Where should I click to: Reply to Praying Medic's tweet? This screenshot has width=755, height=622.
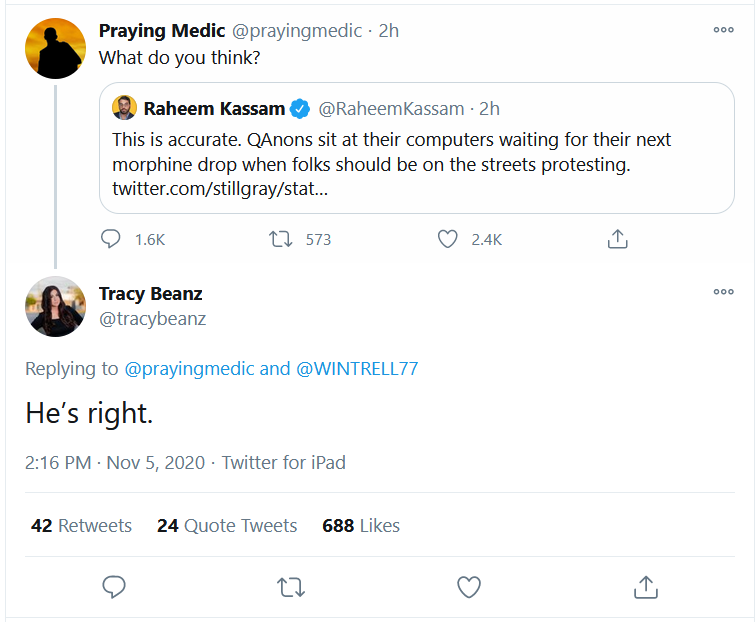[x=112, y=239]
